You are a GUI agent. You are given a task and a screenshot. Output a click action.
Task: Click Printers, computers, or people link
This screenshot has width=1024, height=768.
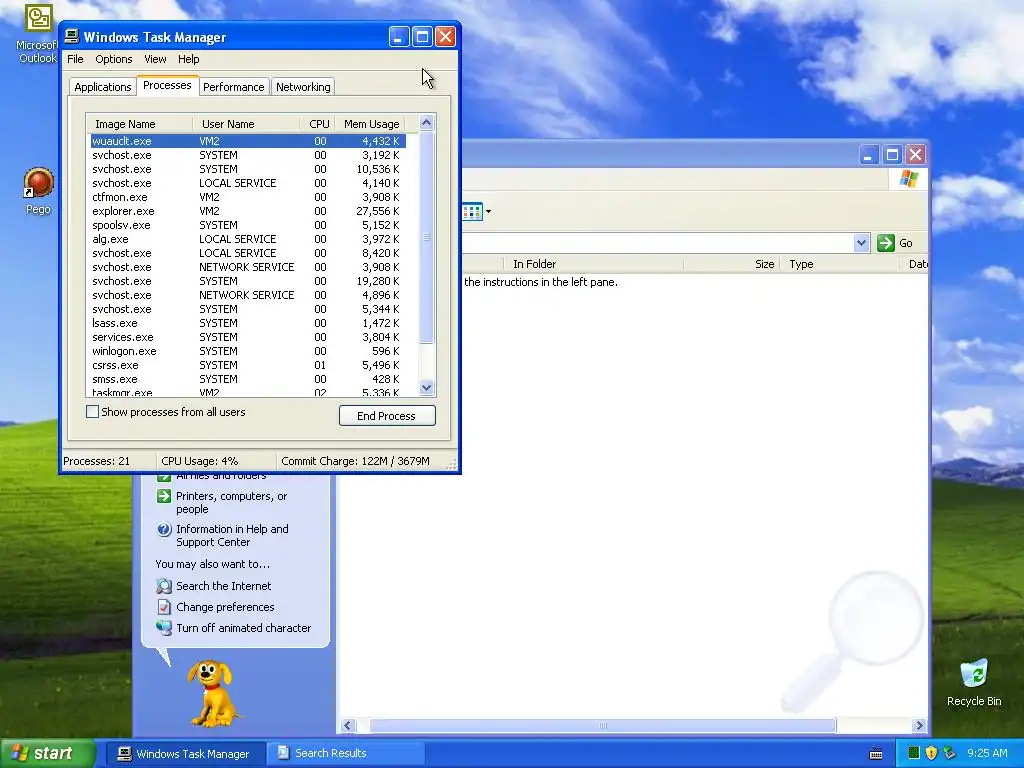[232, 503]
